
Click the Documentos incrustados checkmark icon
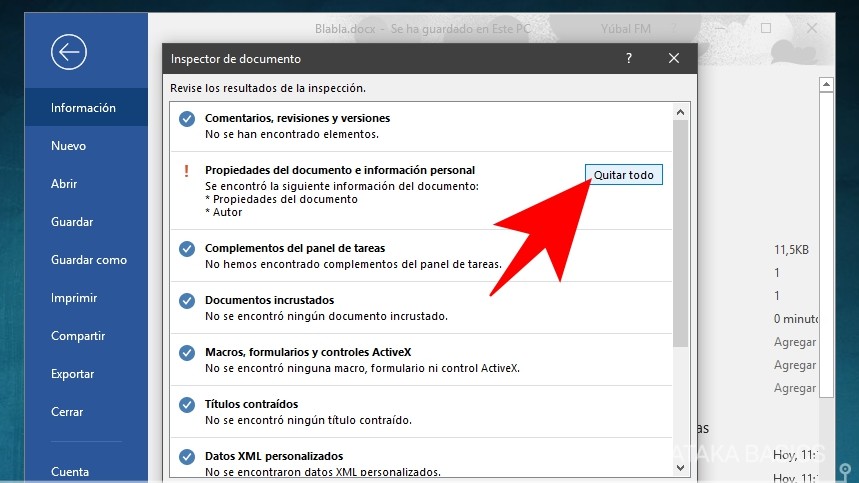[x=186, y=300]
